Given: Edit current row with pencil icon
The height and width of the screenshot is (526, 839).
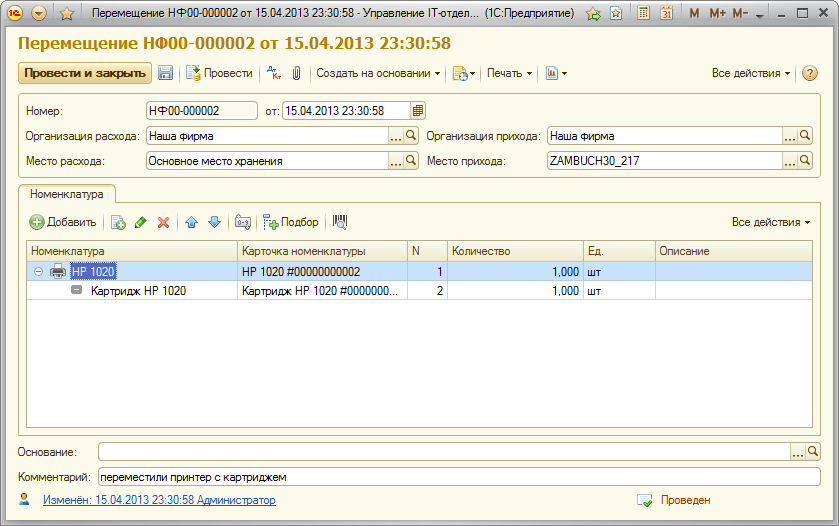Looking at the screenshot, I should coord(141,222).
